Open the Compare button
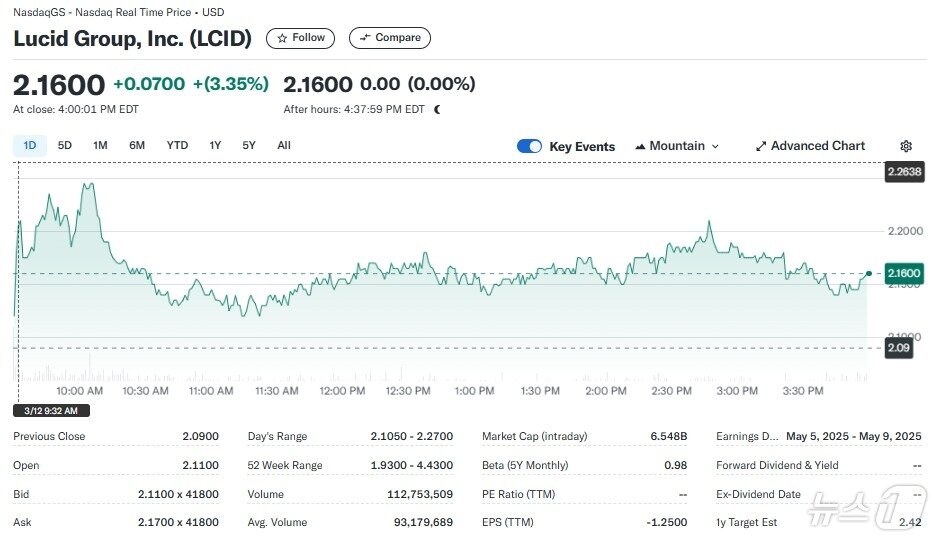Screen dimensions: 937x542 390,38
